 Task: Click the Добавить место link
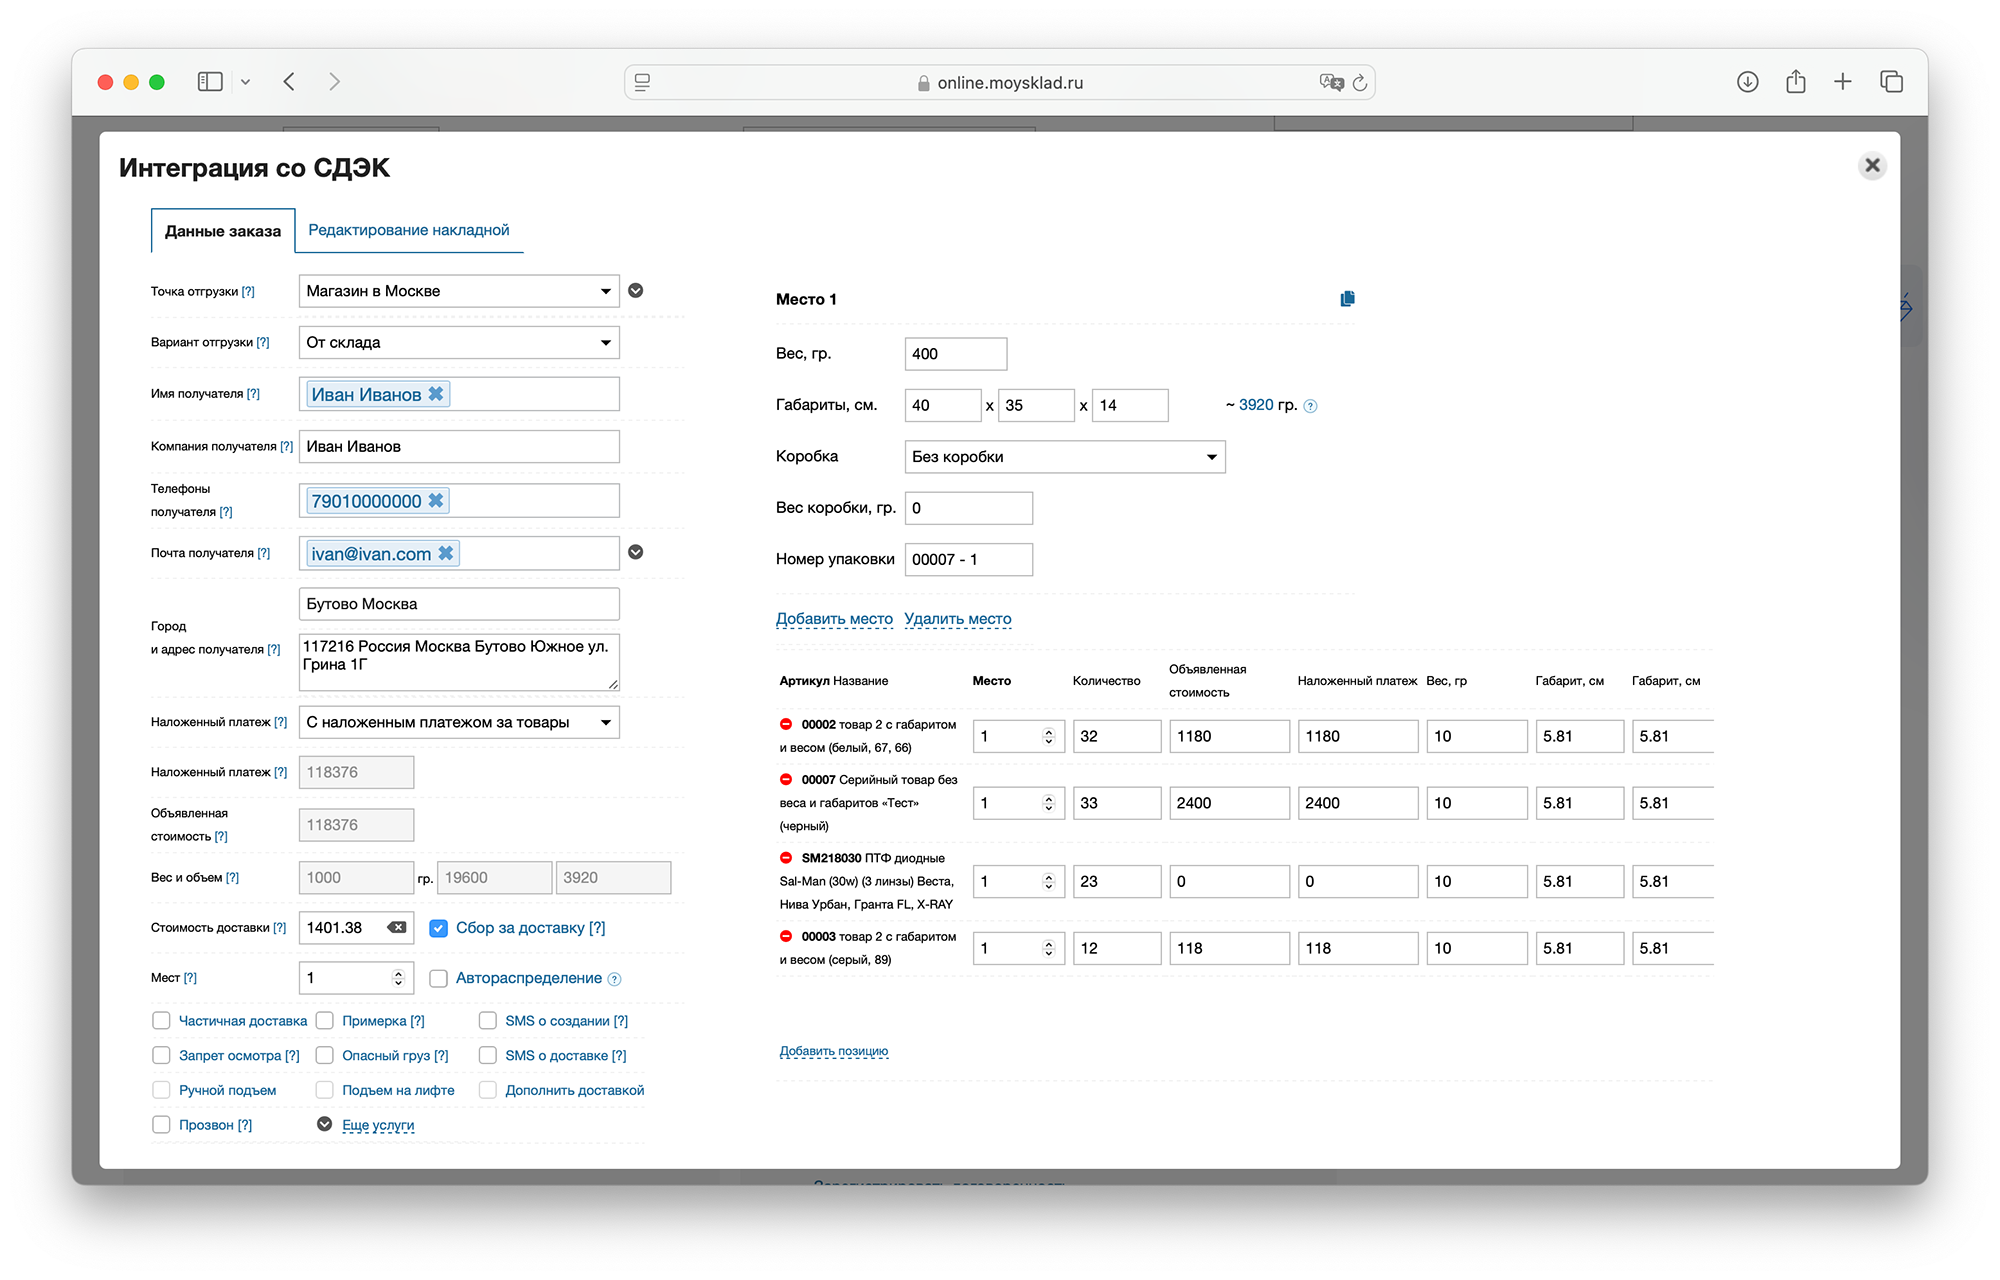(x=834, y=619)
